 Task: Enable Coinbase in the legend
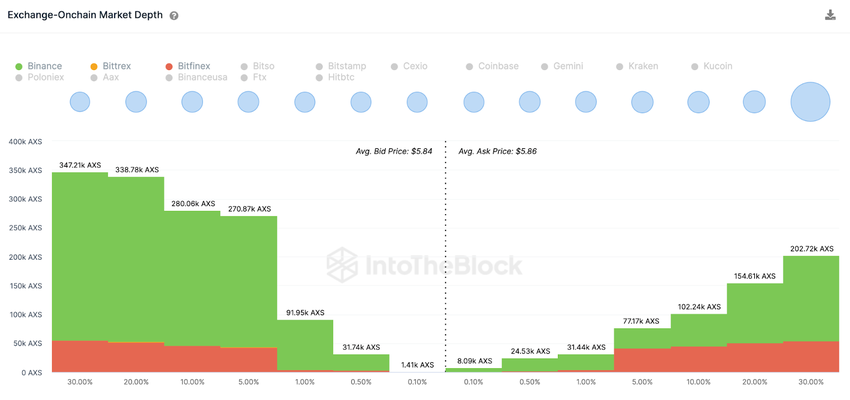click(x=497, y=66)
